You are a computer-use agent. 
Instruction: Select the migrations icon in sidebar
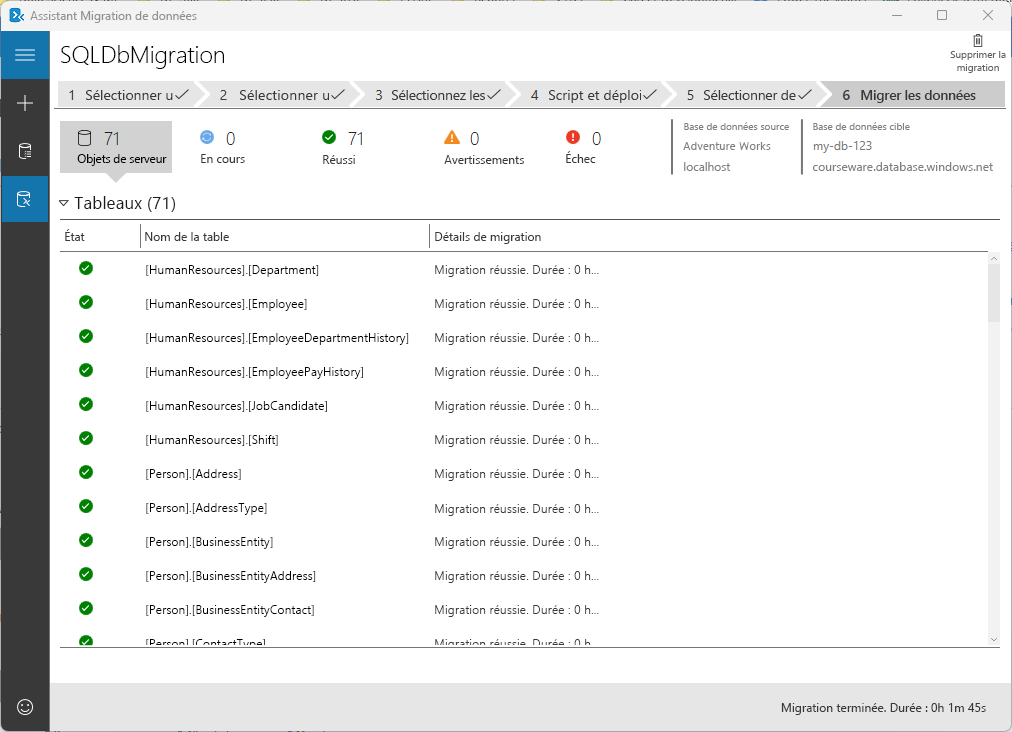point(25,199)
